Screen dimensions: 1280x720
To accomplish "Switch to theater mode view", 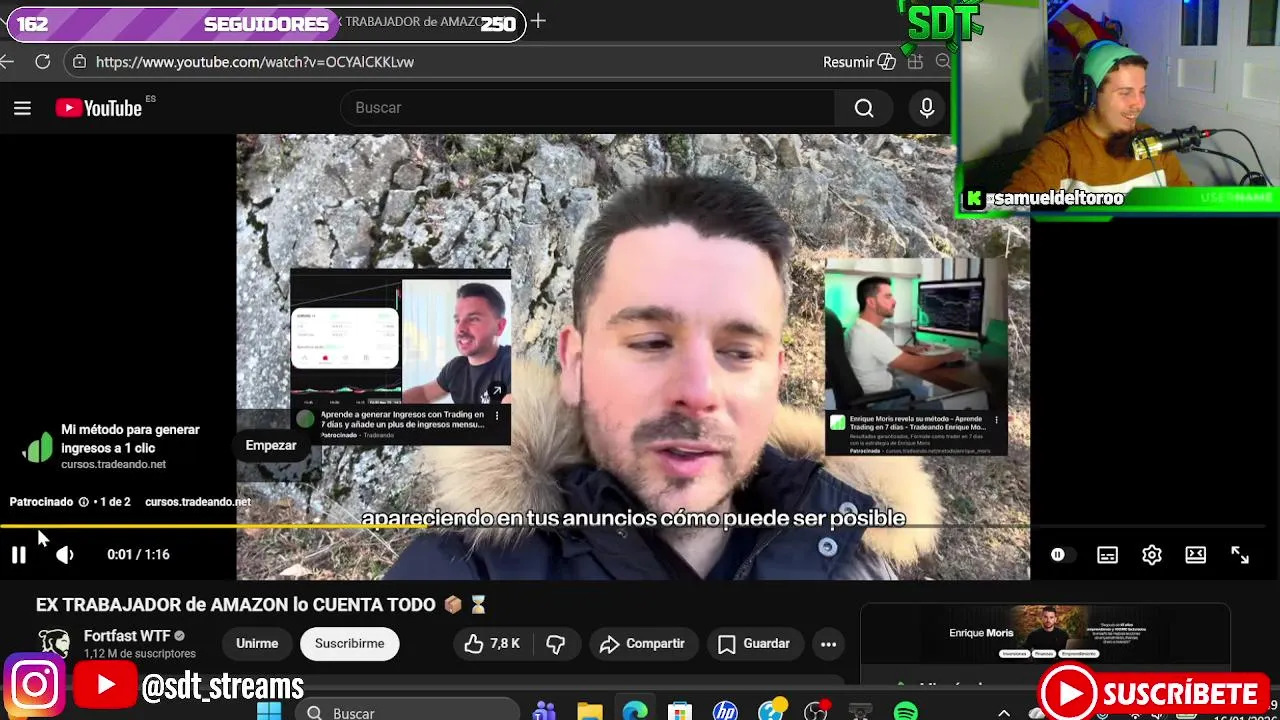I will 1196,555.
